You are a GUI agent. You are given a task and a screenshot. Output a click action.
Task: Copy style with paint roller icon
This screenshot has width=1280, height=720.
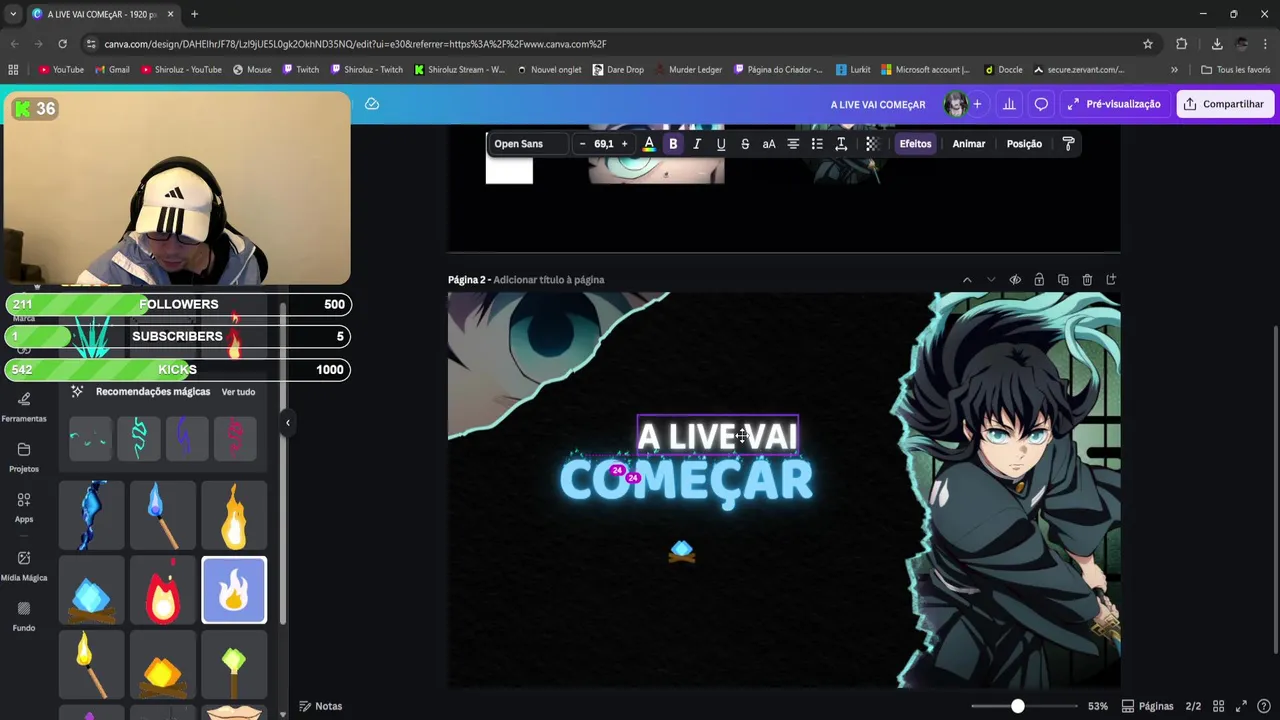tap(1069, 144)
